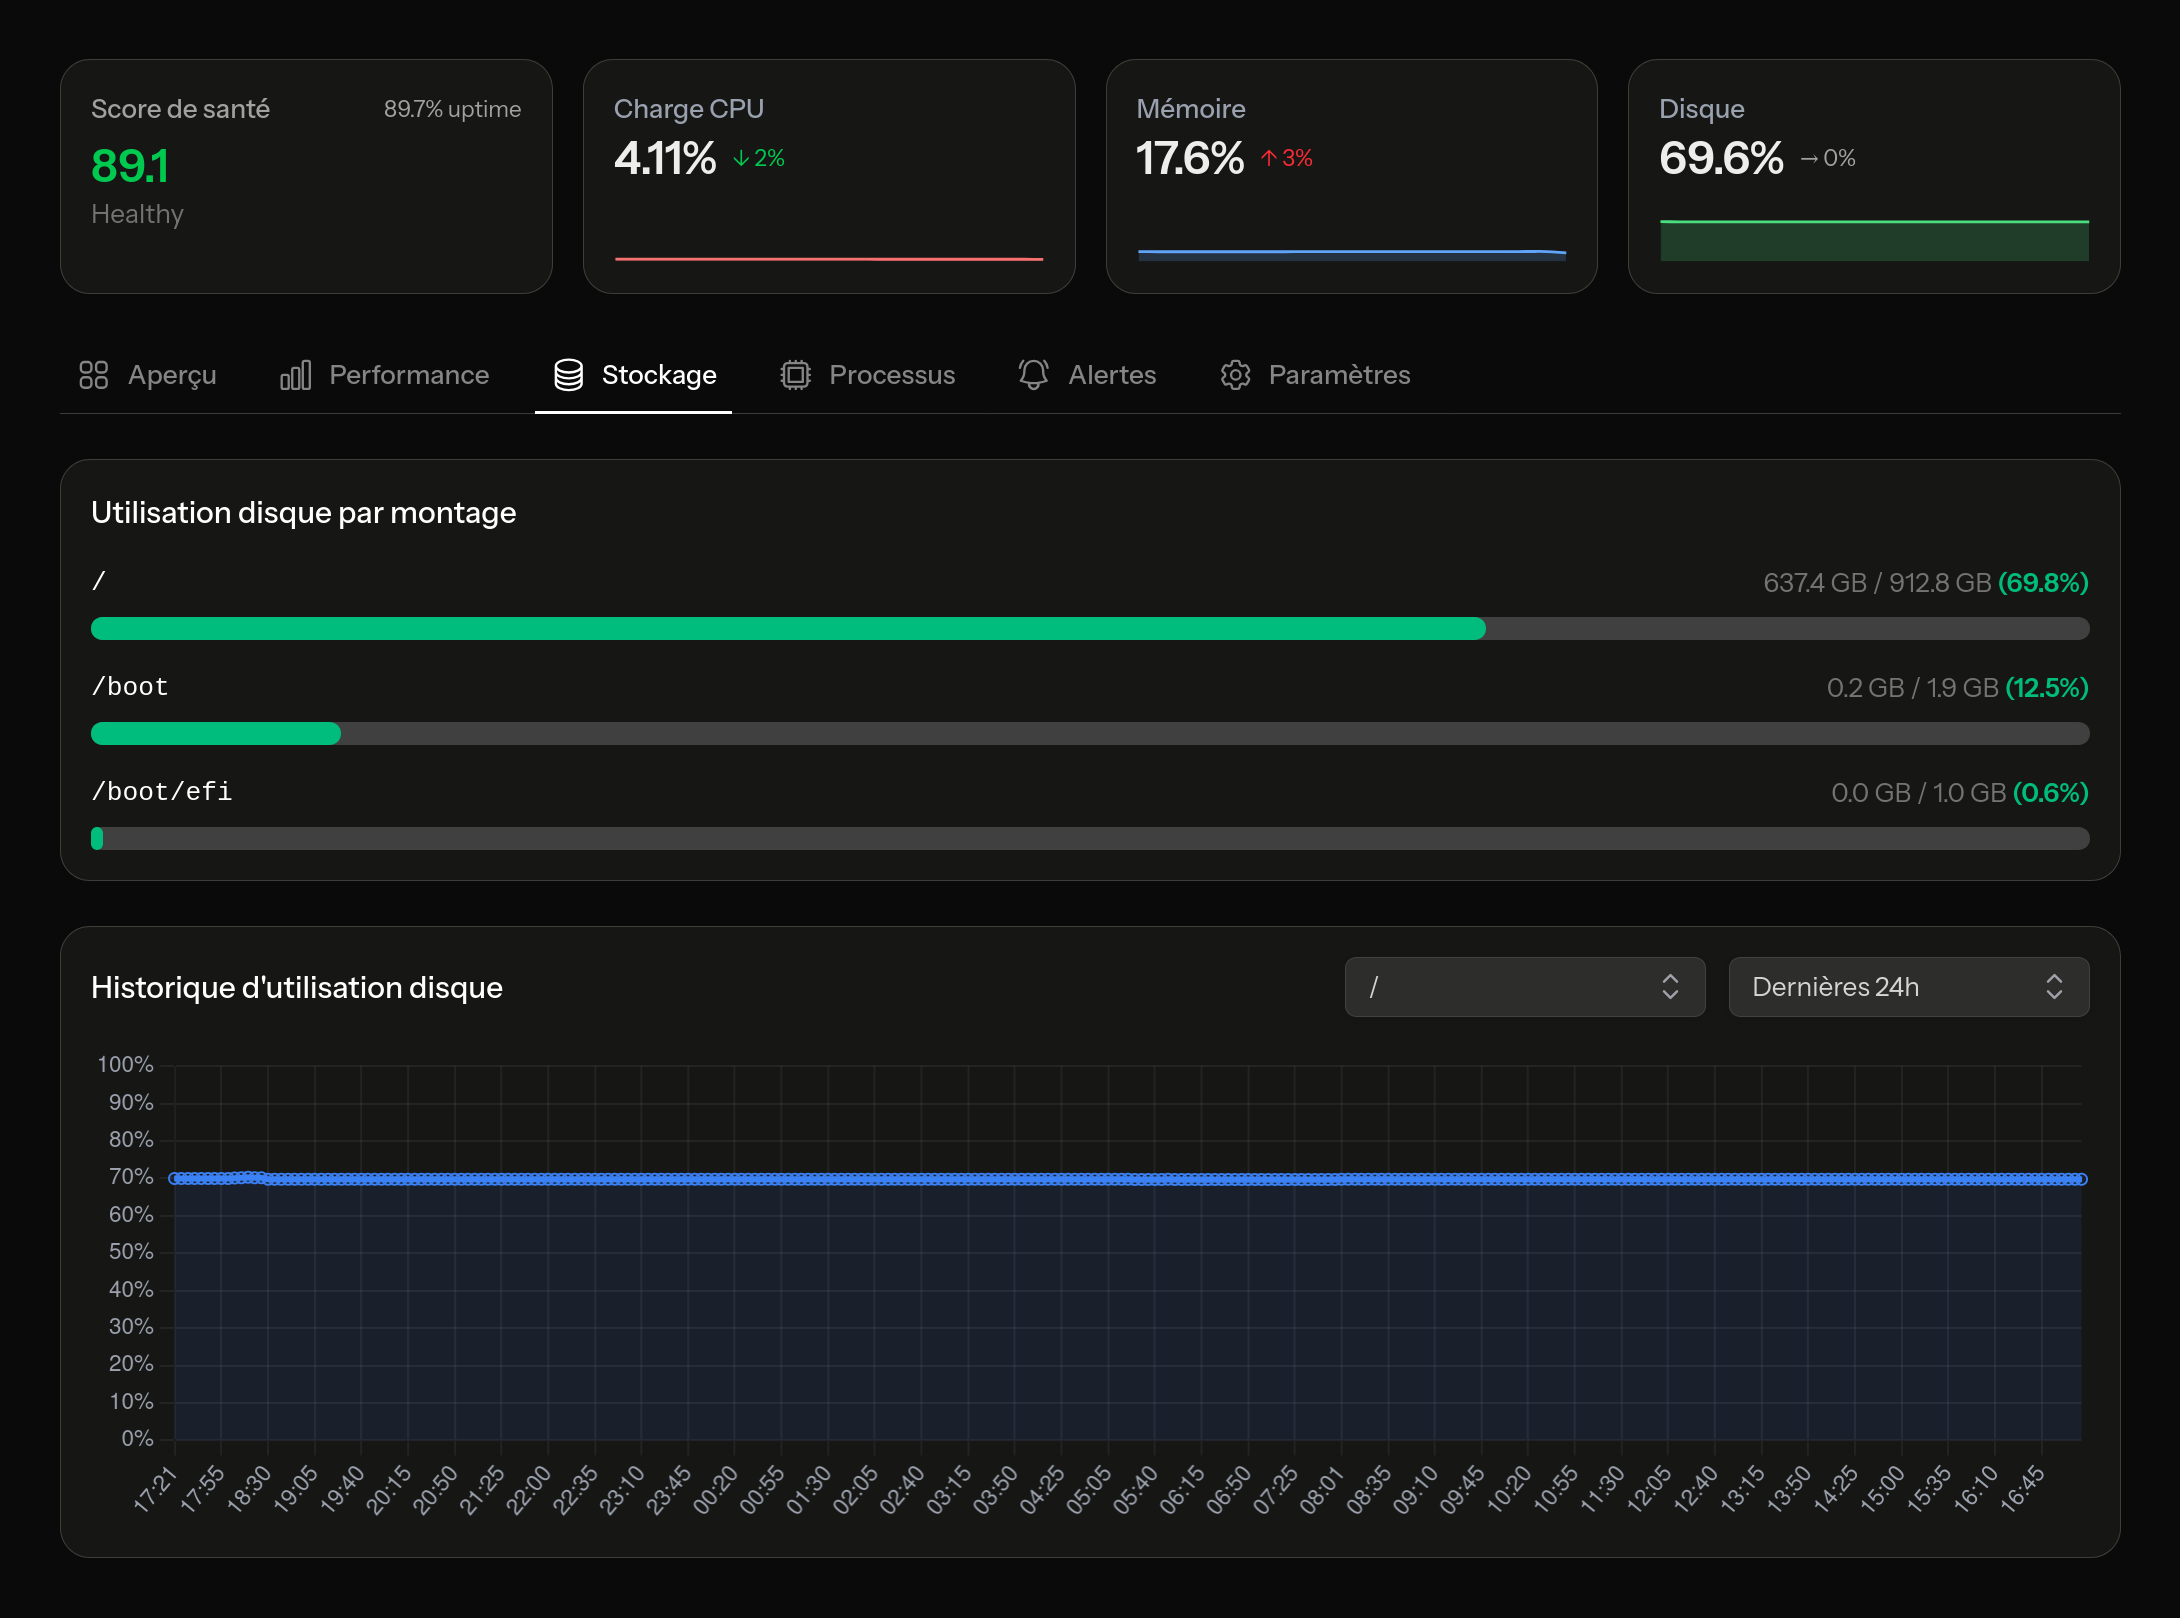Click the Paramètres gear icon

coord(1236,375)
